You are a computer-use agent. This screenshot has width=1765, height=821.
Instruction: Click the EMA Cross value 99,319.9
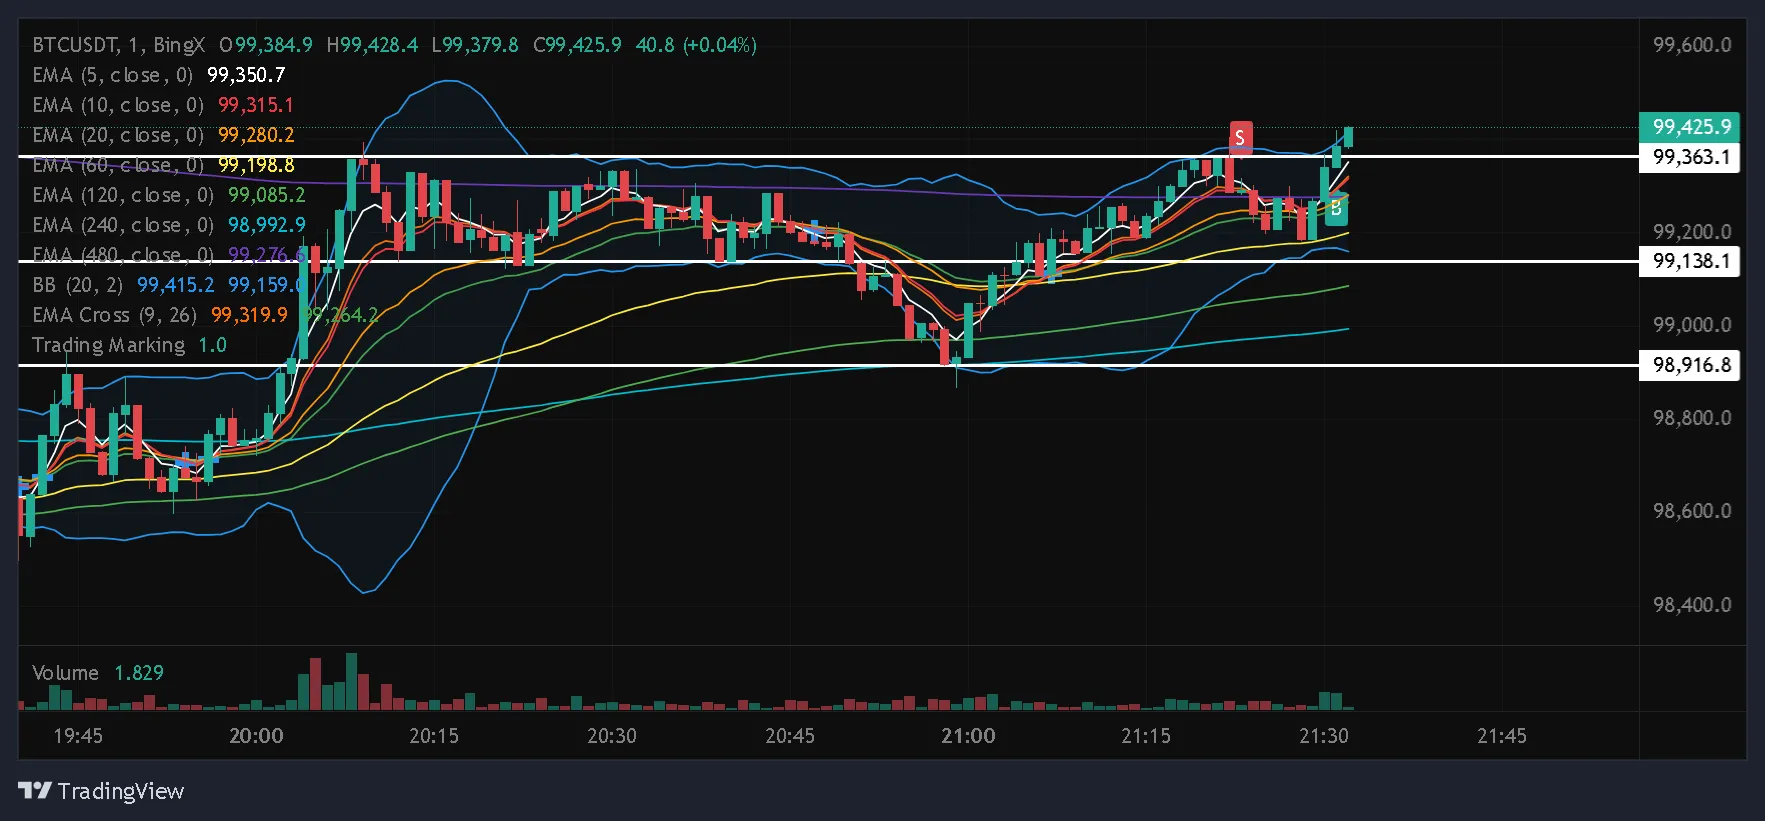click(249, 315)
